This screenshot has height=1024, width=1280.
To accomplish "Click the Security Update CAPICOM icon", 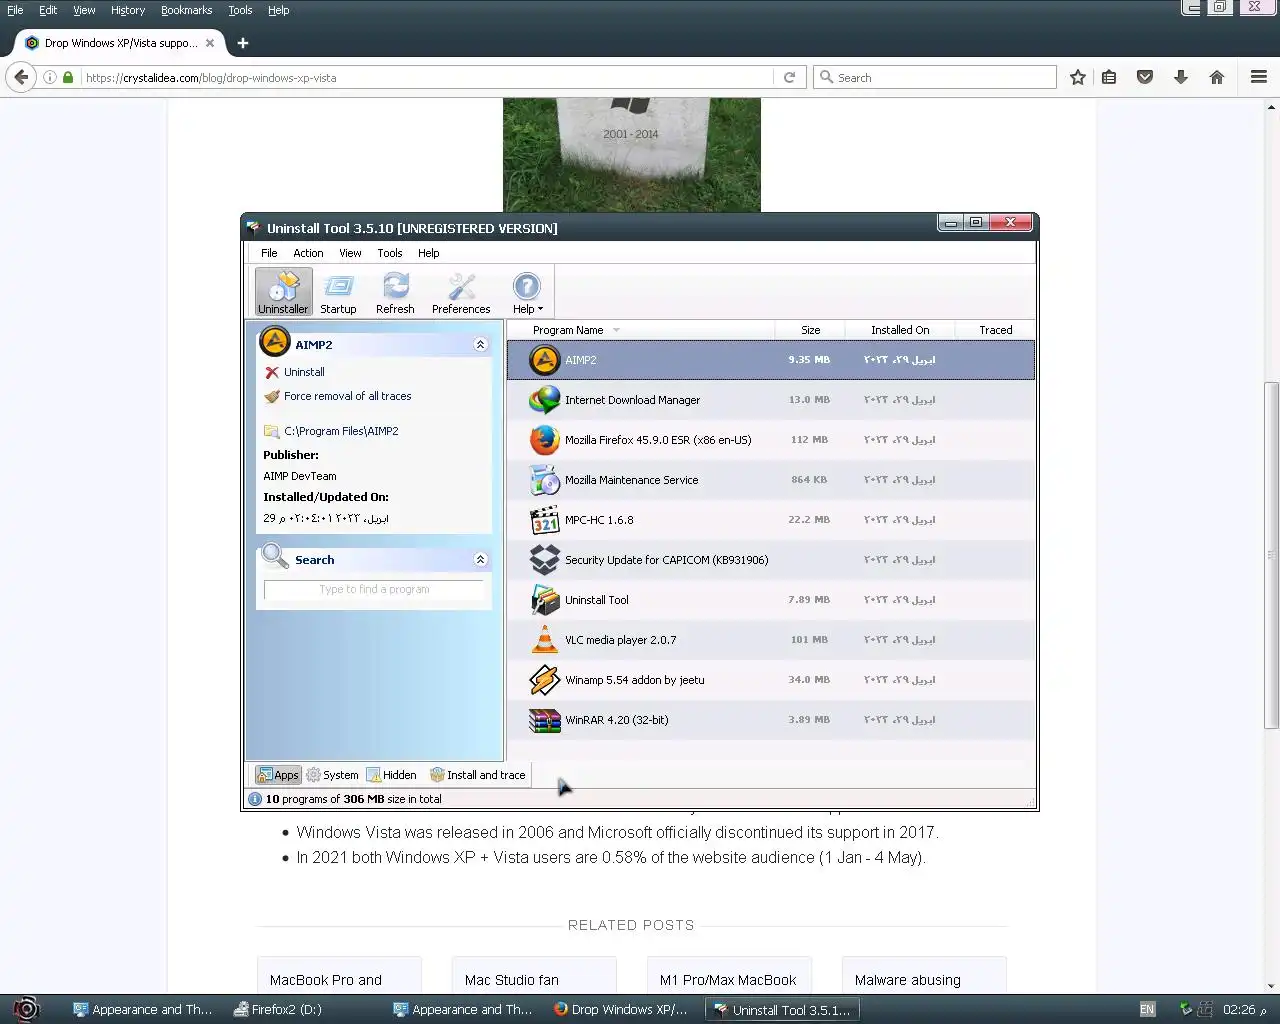I will [x=544, y=560].
